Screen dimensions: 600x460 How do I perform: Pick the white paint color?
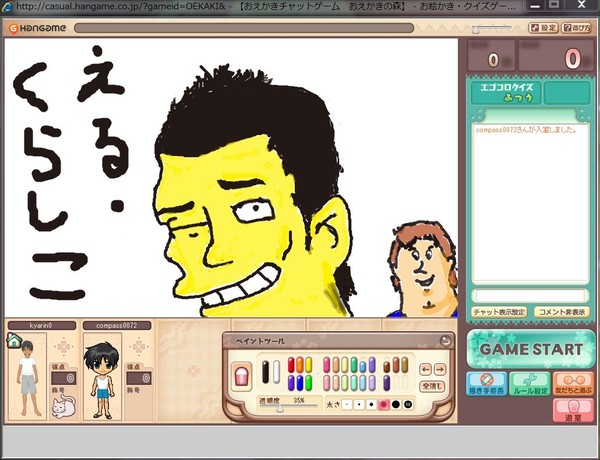277,372
